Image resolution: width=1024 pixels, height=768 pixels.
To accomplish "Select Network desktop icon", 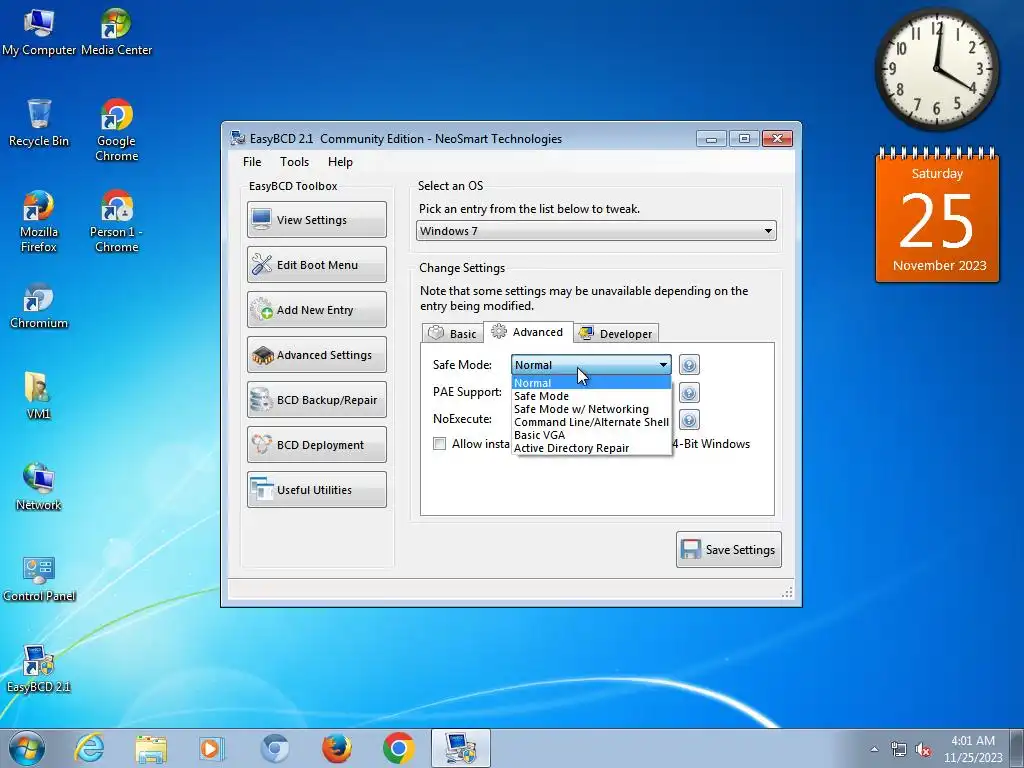I will point(39,487).
